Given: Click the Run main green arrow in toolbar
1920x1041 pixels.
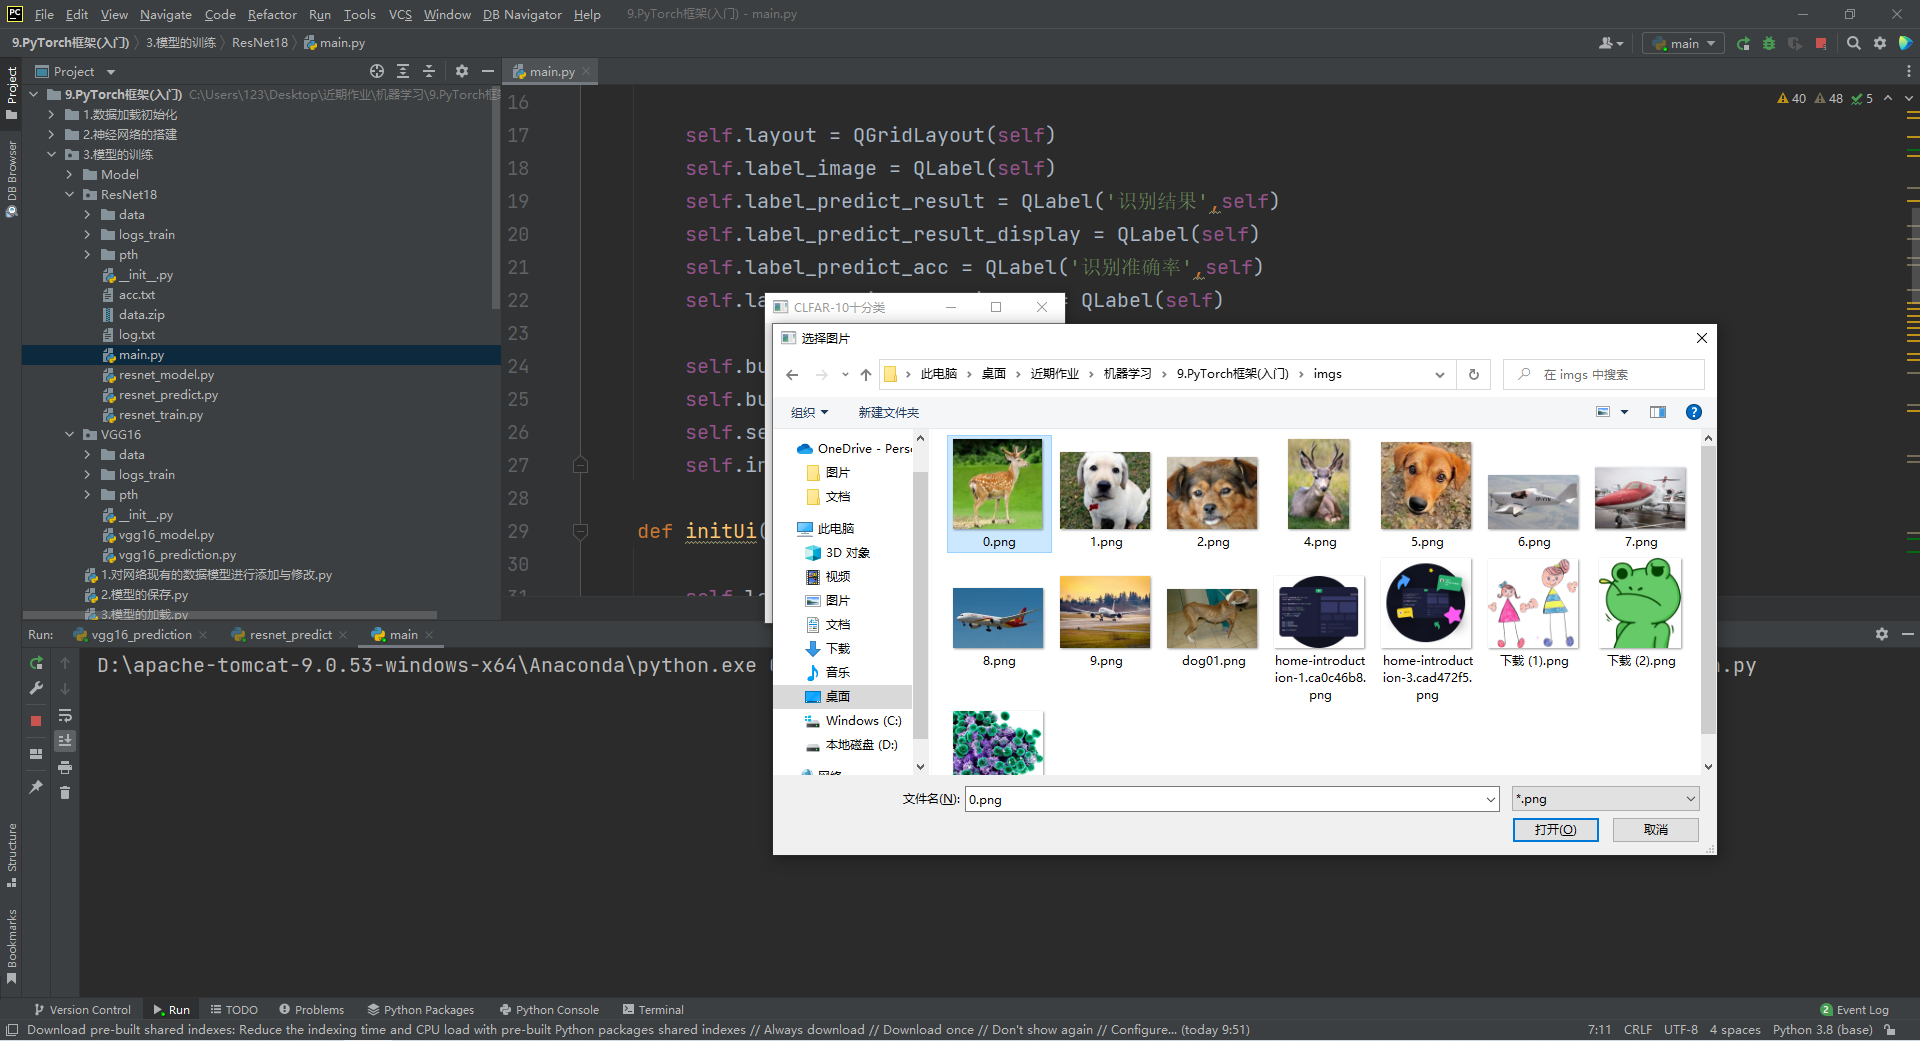Looking at the screenshot, I should click(1743, 43).
